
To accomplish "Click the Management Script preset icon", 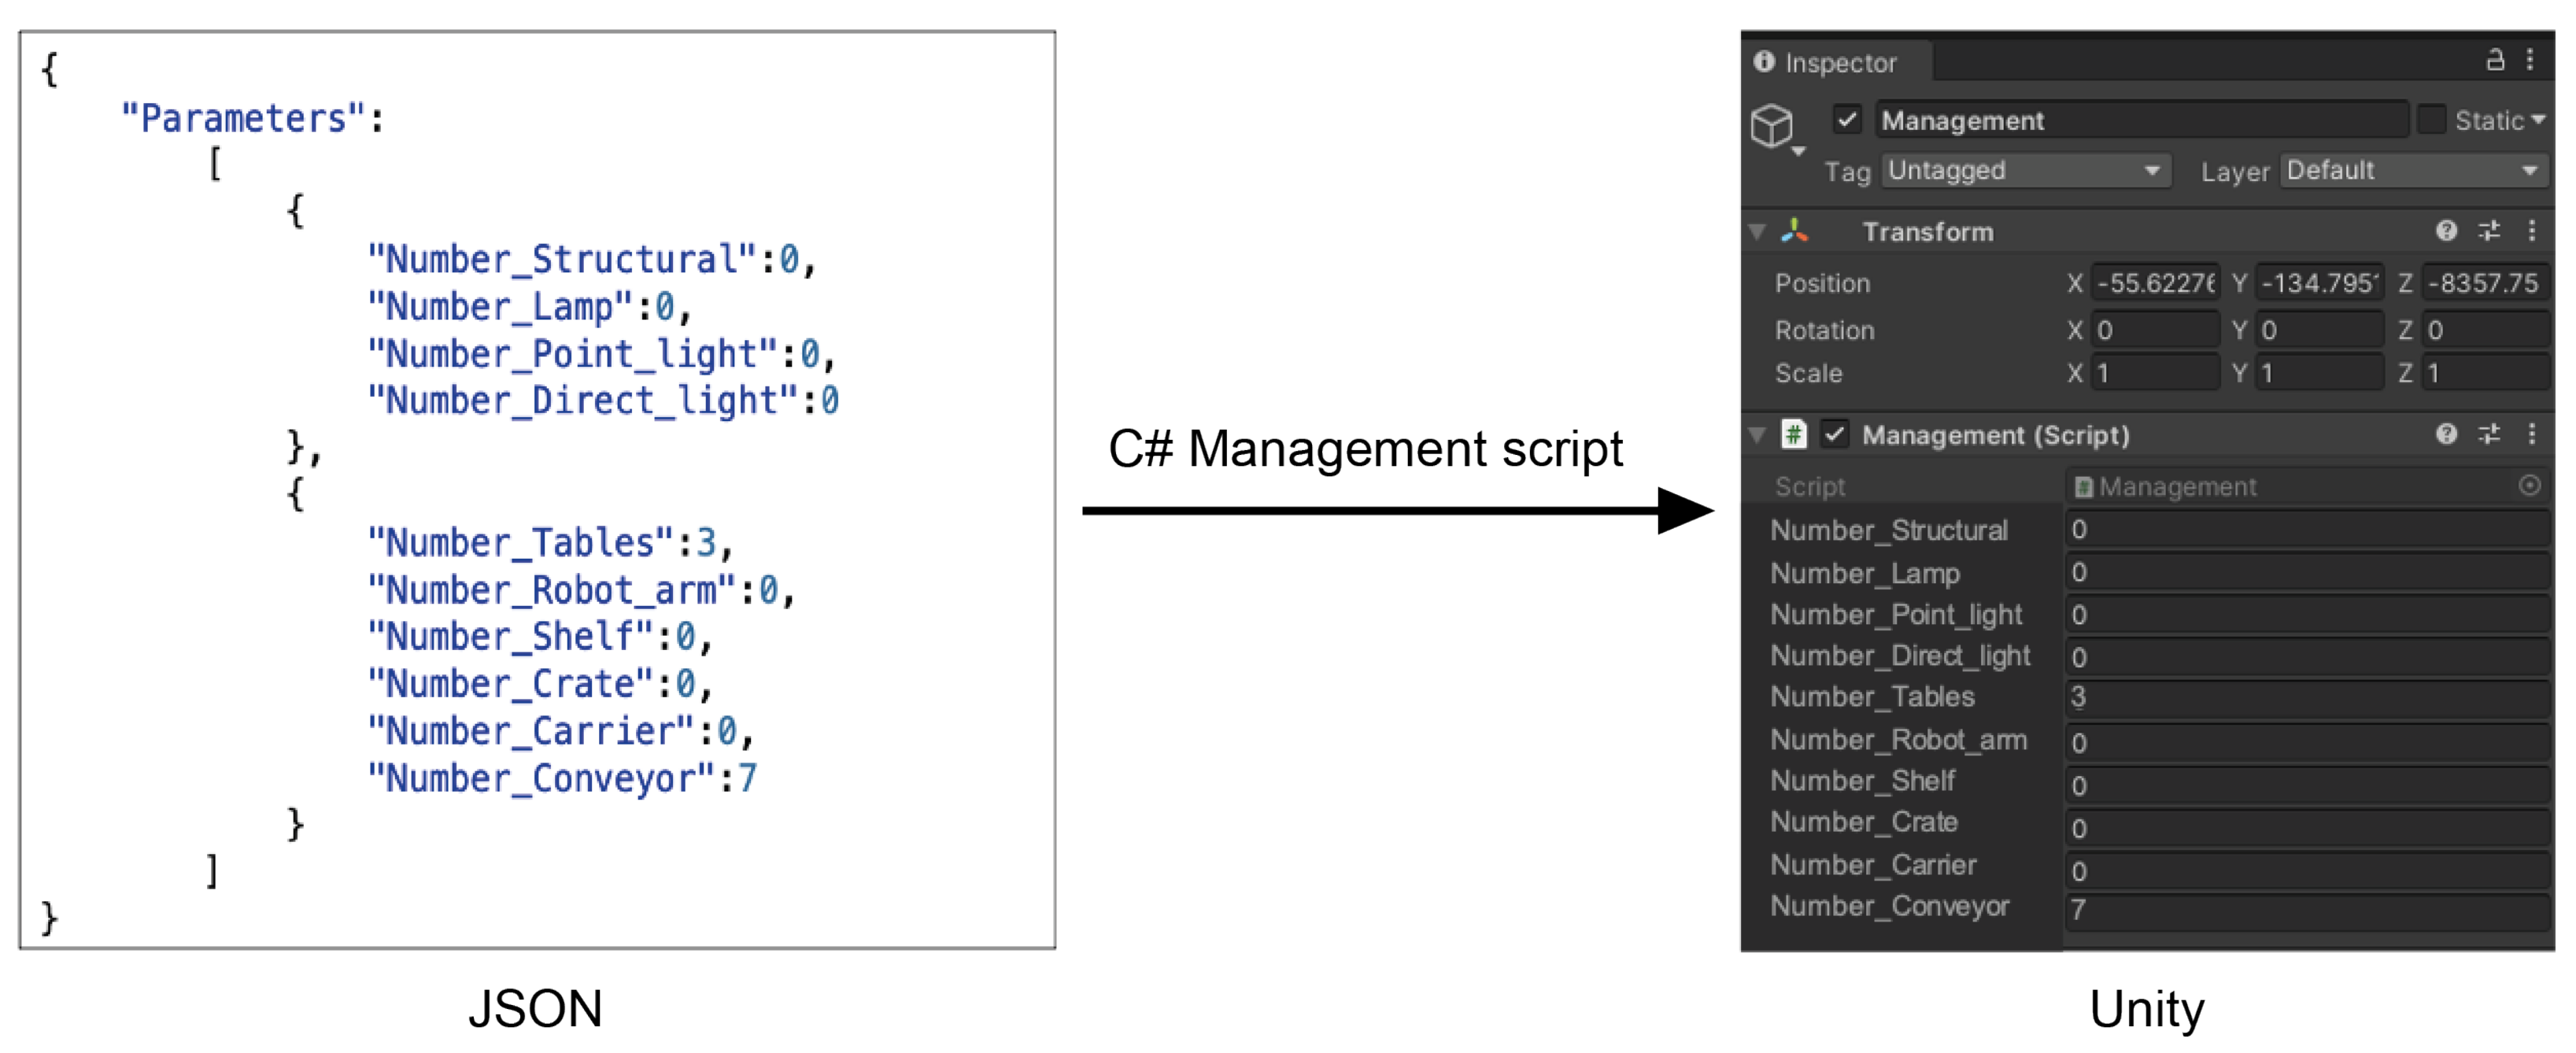I will point(2489,434).
